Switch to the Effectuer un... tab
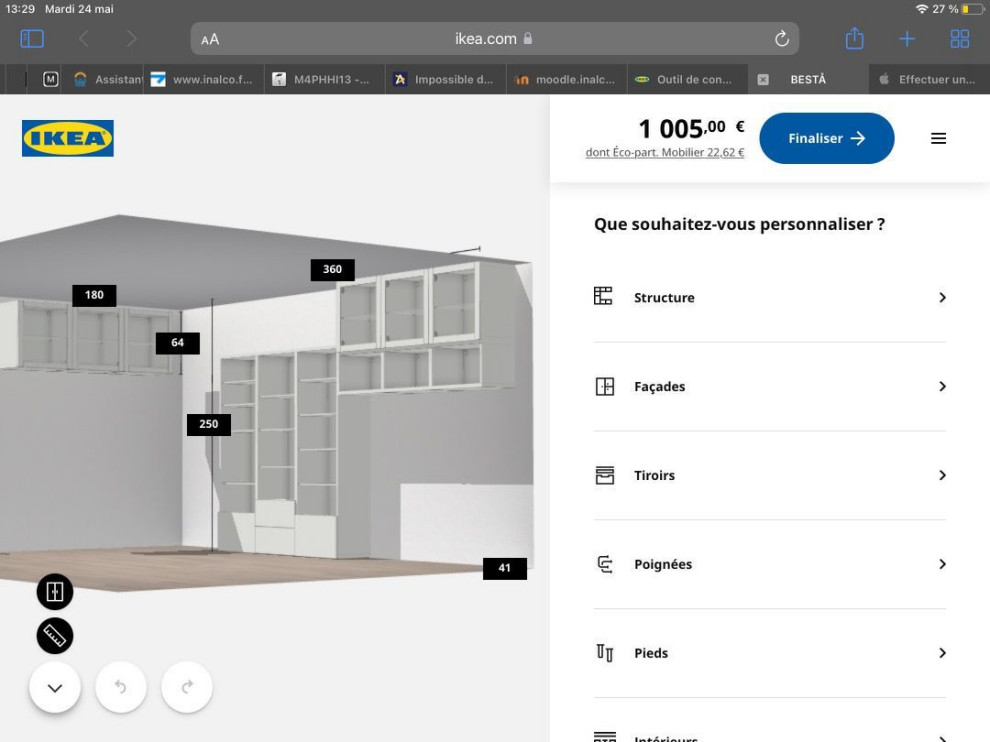 click(929, 80)
